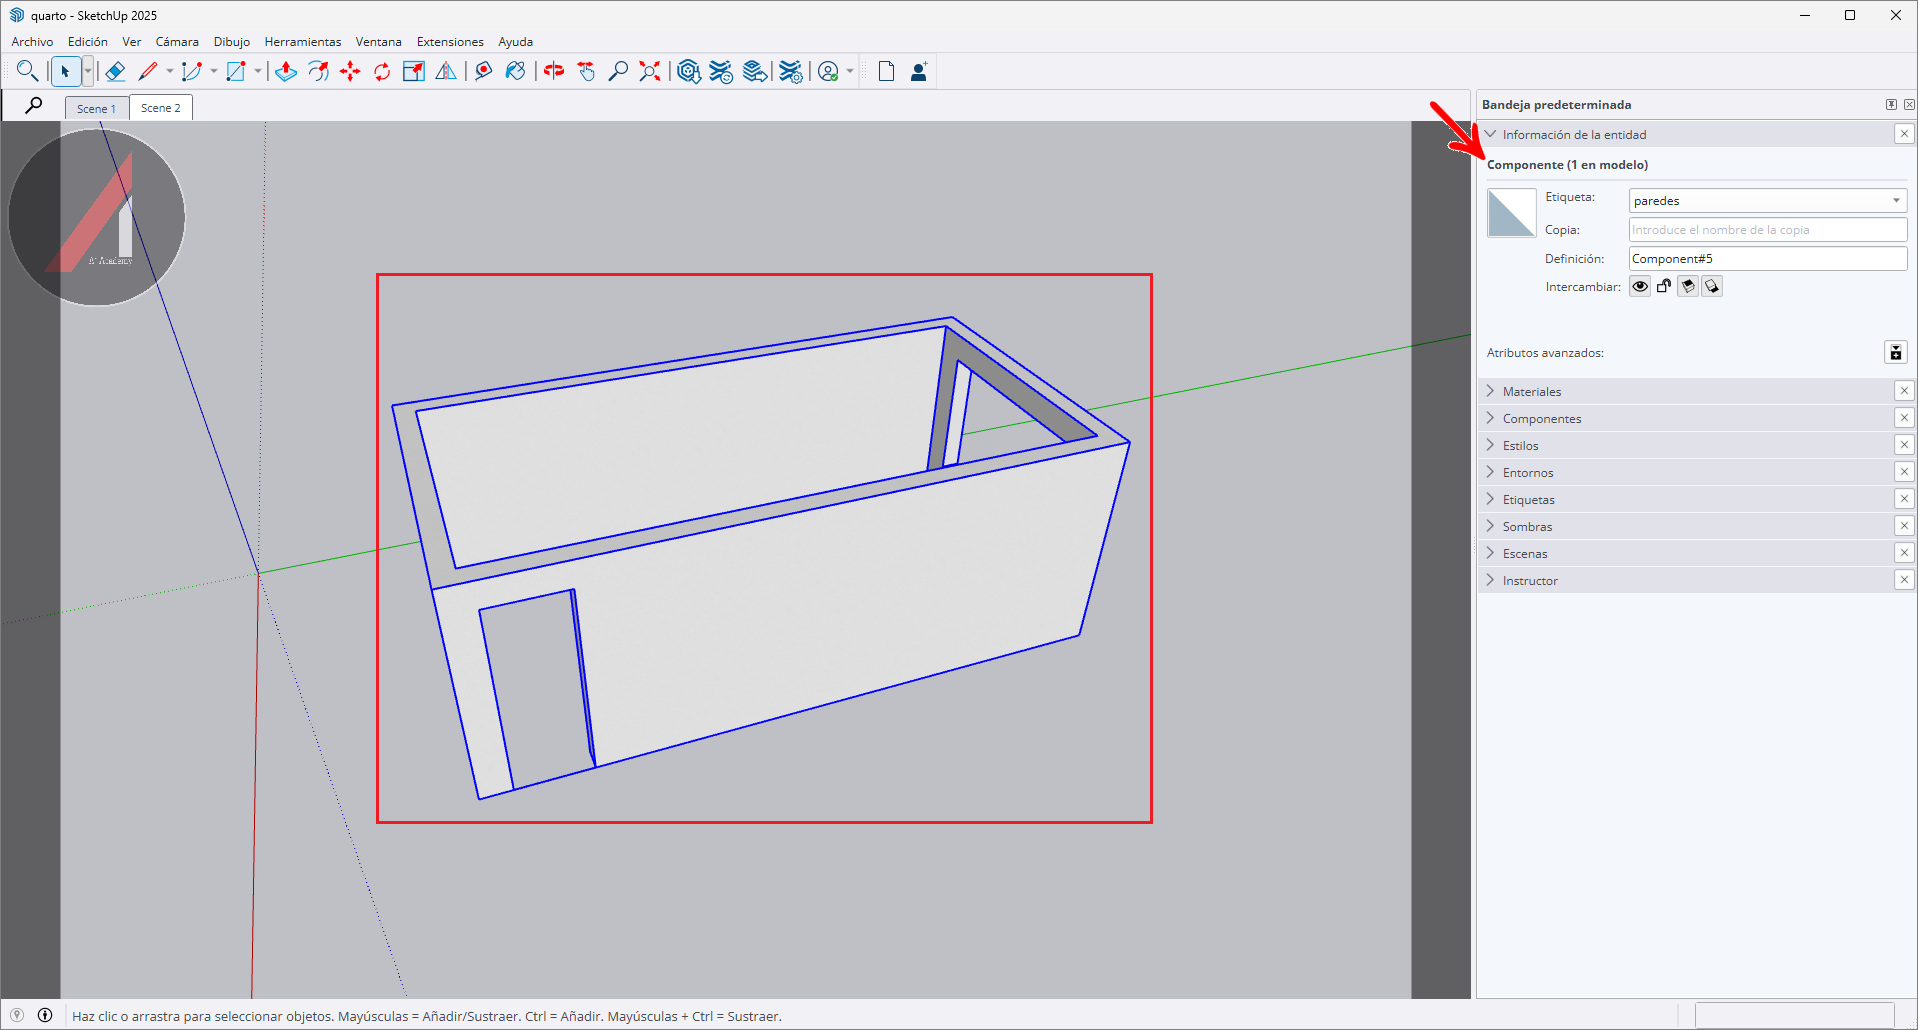Click the Search SketchUp magnifier icon
This screenshot has height=1030, width=1918.
[27, 71]
